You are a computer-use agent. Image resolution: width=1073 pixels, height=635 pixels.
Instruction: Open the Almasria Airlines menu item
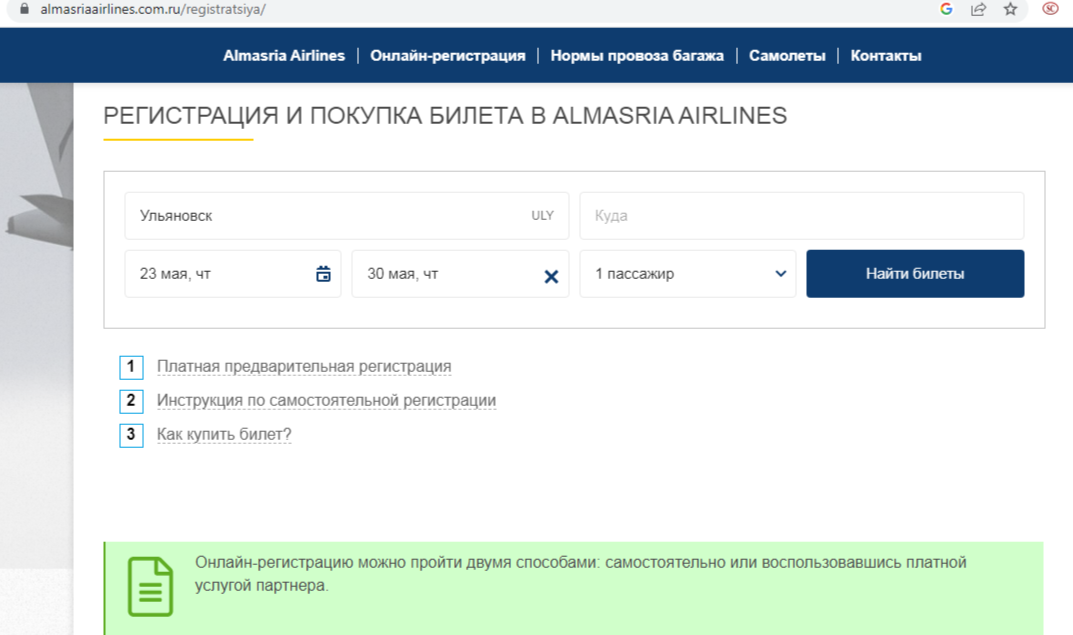click(x=284, y=55)
